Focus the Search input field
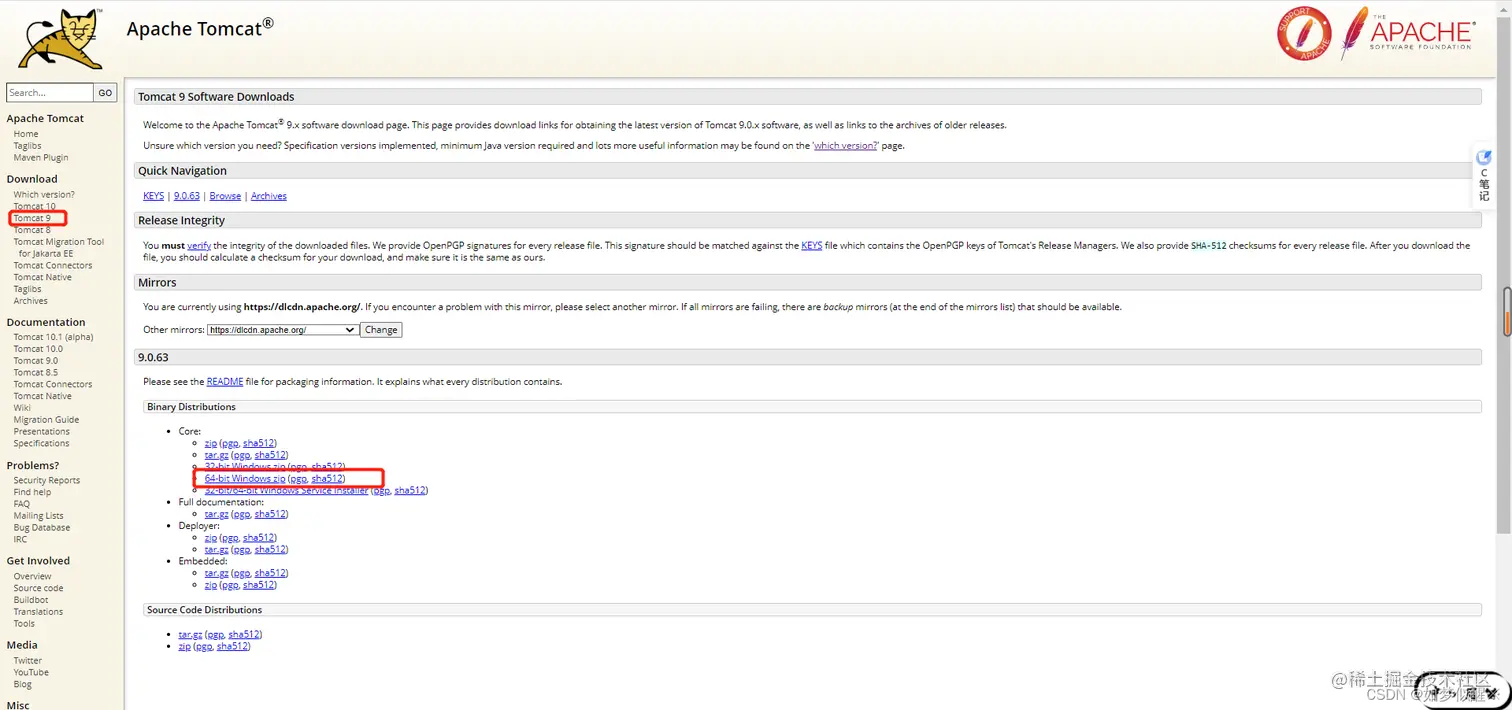Viewport: 1512px width, 710px height. point(50,93)
